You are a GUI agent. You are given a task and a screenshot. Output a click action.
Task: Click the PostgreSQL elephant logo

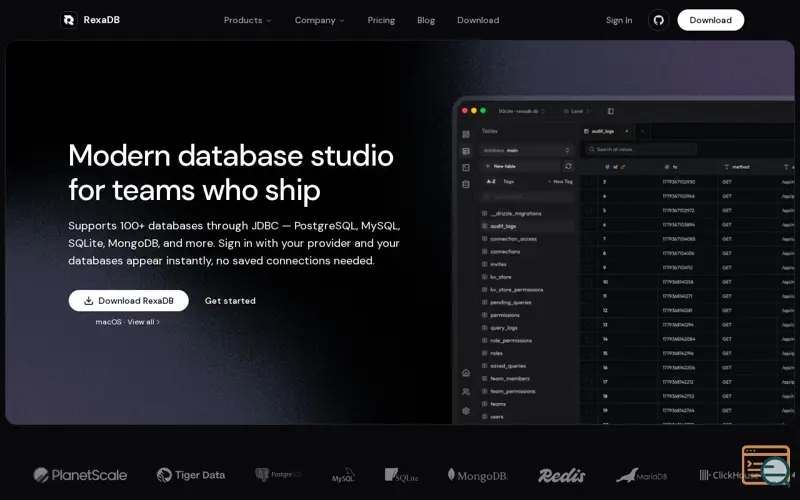278,475
